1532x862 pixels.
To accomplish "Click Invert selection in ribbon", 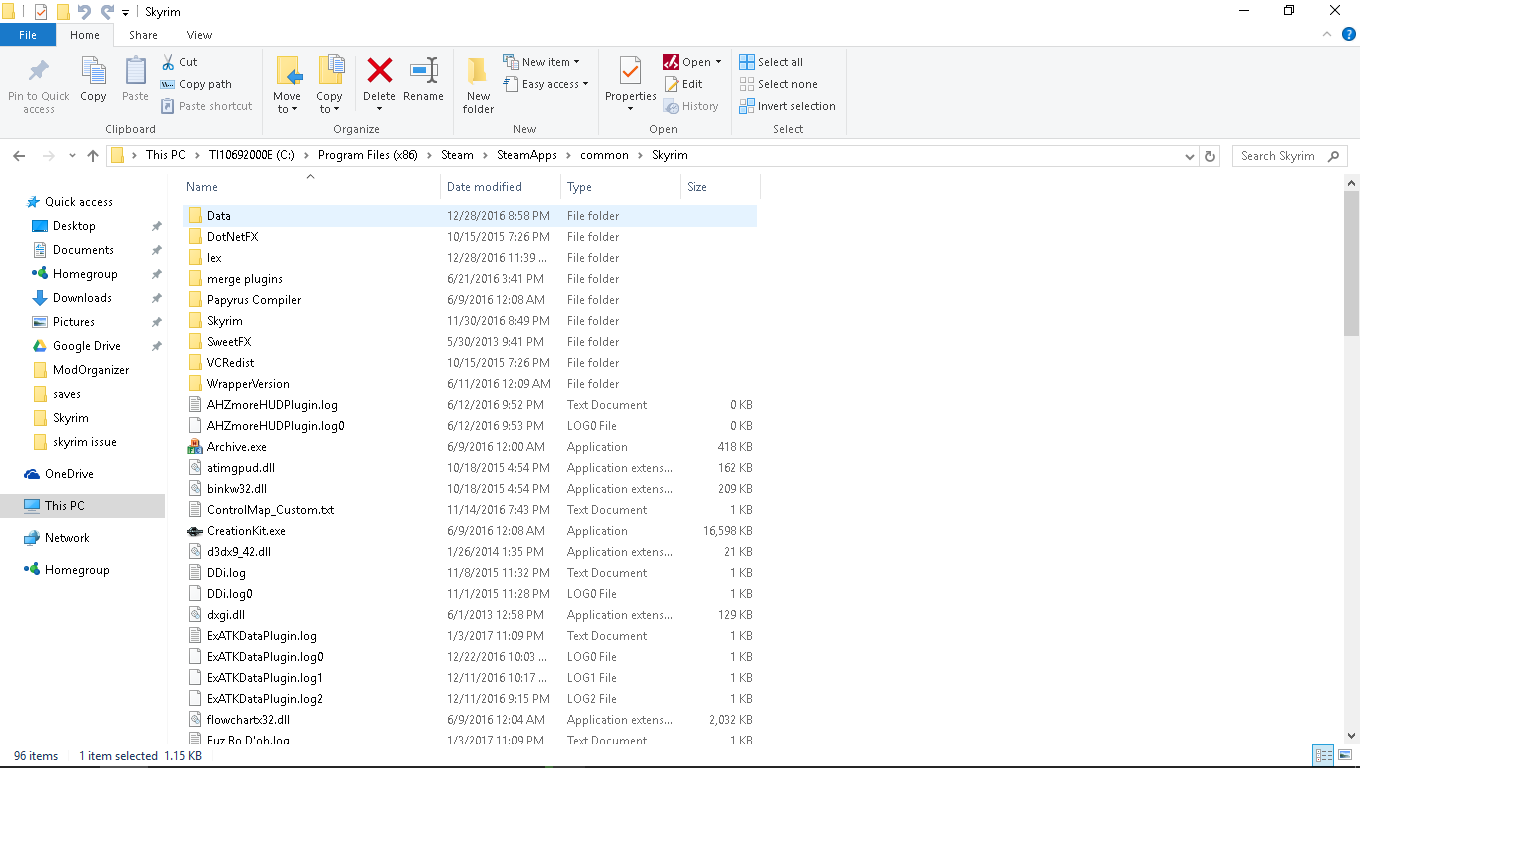I will tap(788, 106).
